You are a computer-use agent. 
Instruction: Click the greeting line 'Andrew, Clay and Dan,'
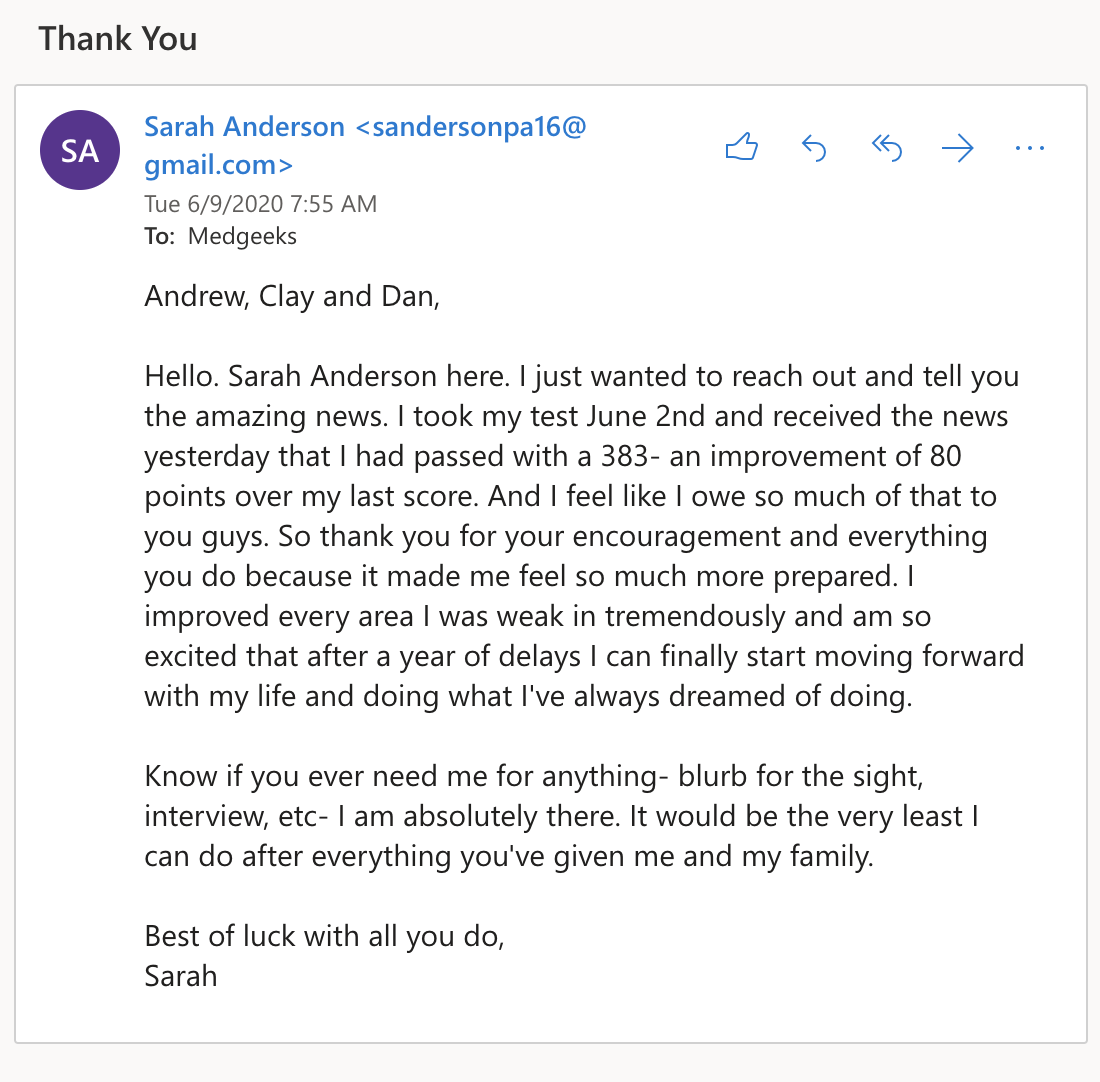(292, 297)
